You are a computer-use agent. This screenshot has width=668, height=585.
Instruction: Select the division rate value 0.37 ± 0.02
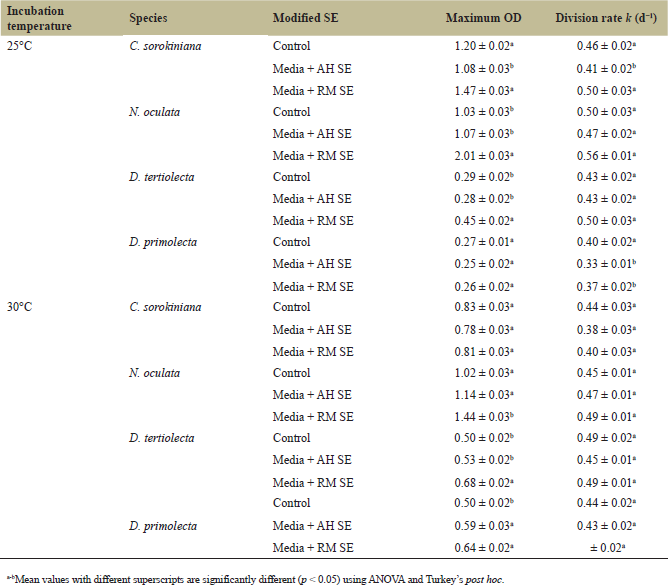[x=603, y=286]
